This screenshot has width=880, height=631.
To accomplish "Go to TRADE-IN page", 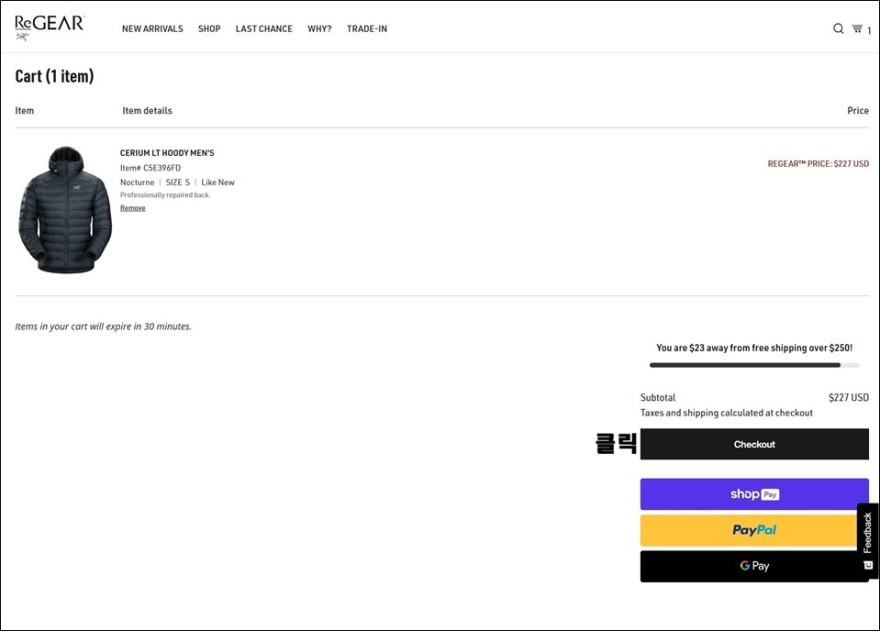I will tap(367, 29).
